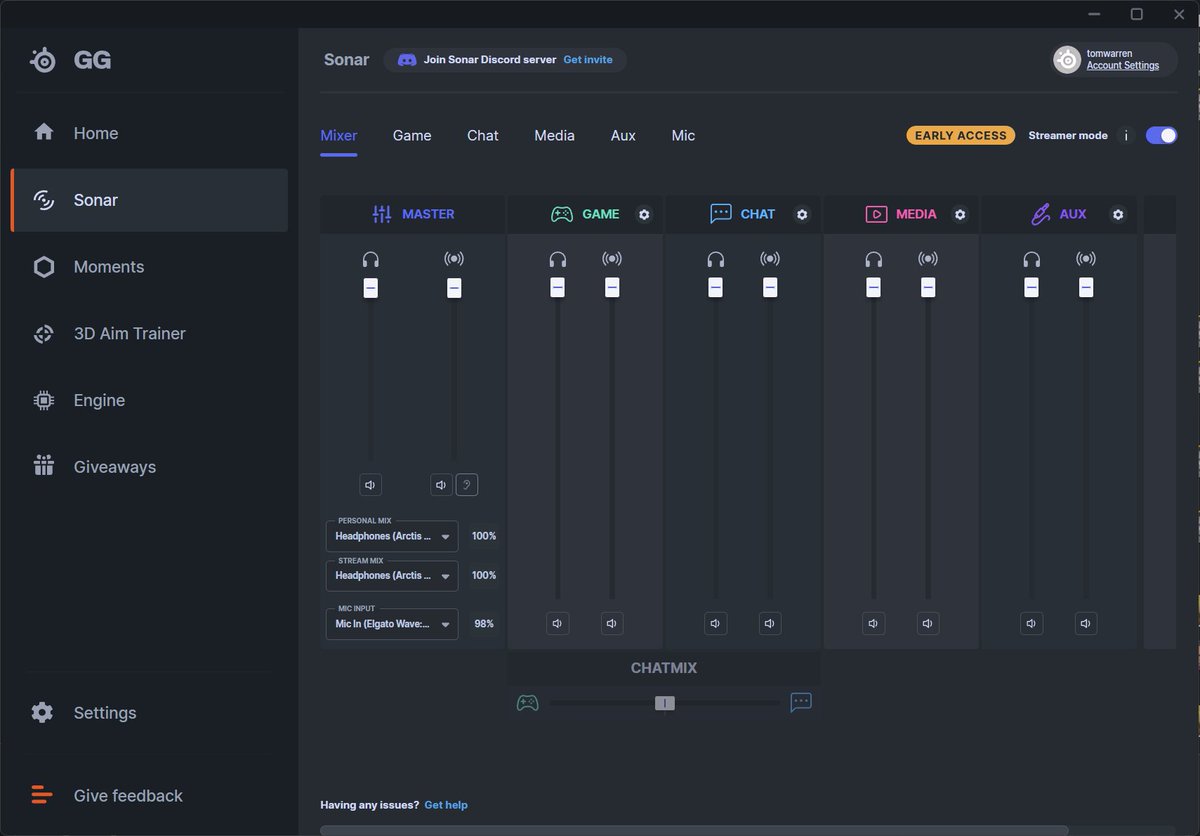Image resolution: width=1200 pixels, height=836 pixels.
Task: Click MEDIA headphones volume slider handle
Action: tap(873, 288)
